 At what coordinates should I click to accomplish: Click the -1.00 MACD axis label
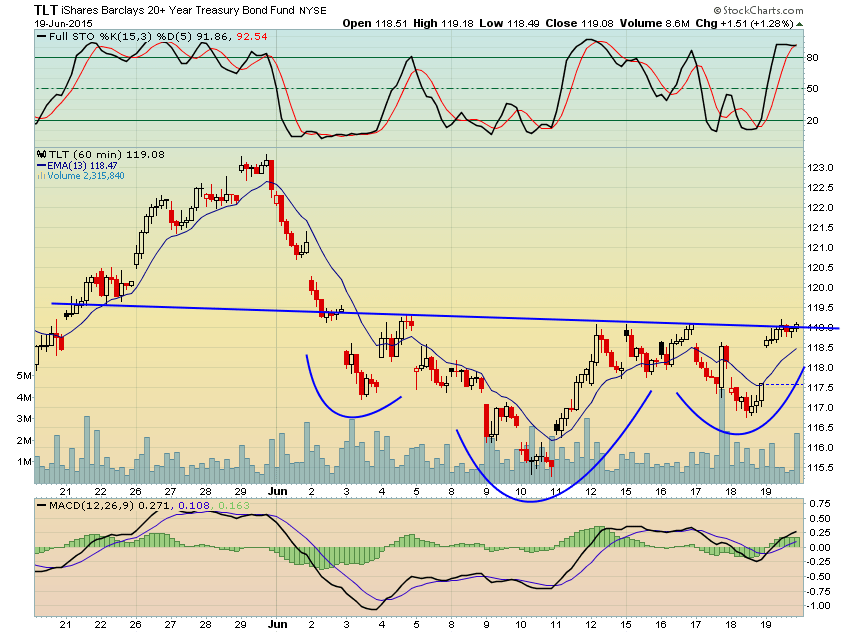coord(818,605)
